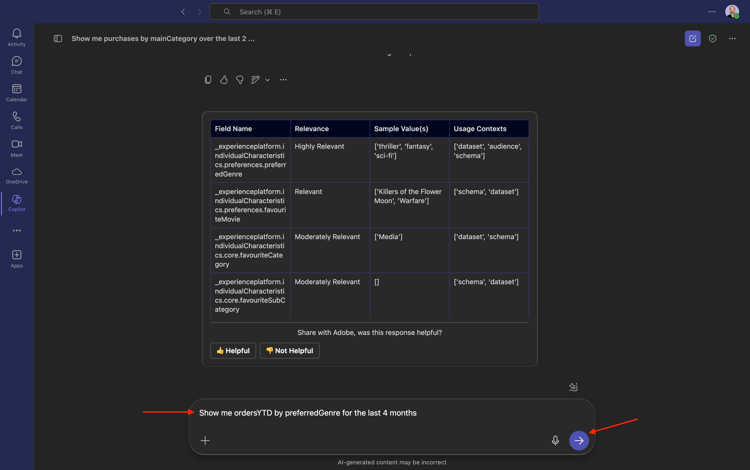The height and width of the screenshot is (470, 750).
Task: Go back with the left arrow
Action: [x=183, y=11]
